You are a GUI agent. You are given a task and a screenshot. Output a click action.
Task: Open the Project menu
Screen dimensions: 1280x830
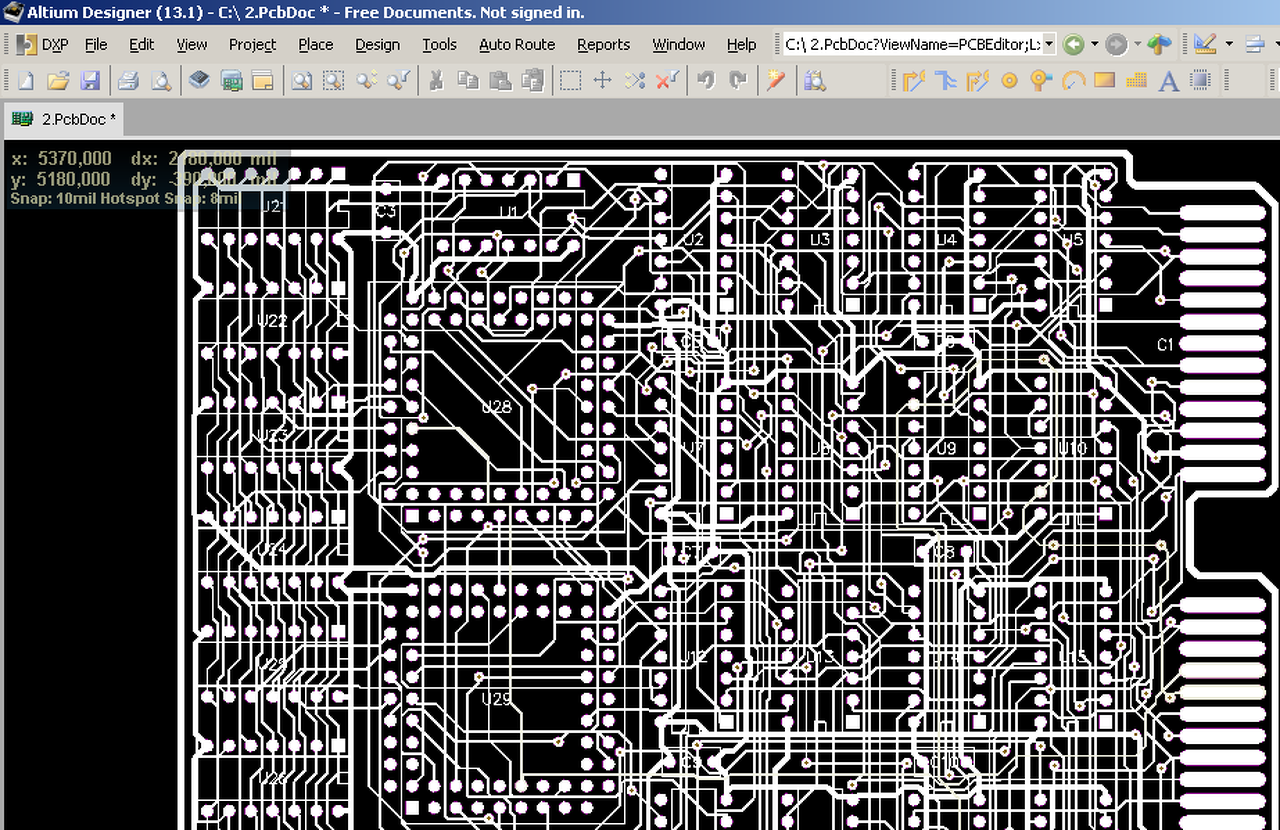(252, 45)
